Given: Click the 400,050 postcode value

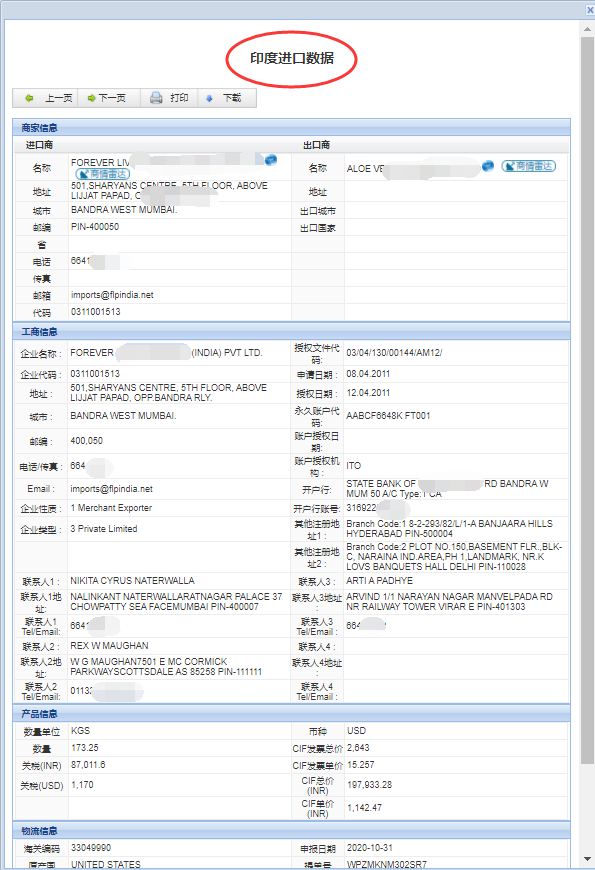Looking at the screenshot, I should 87,441.
